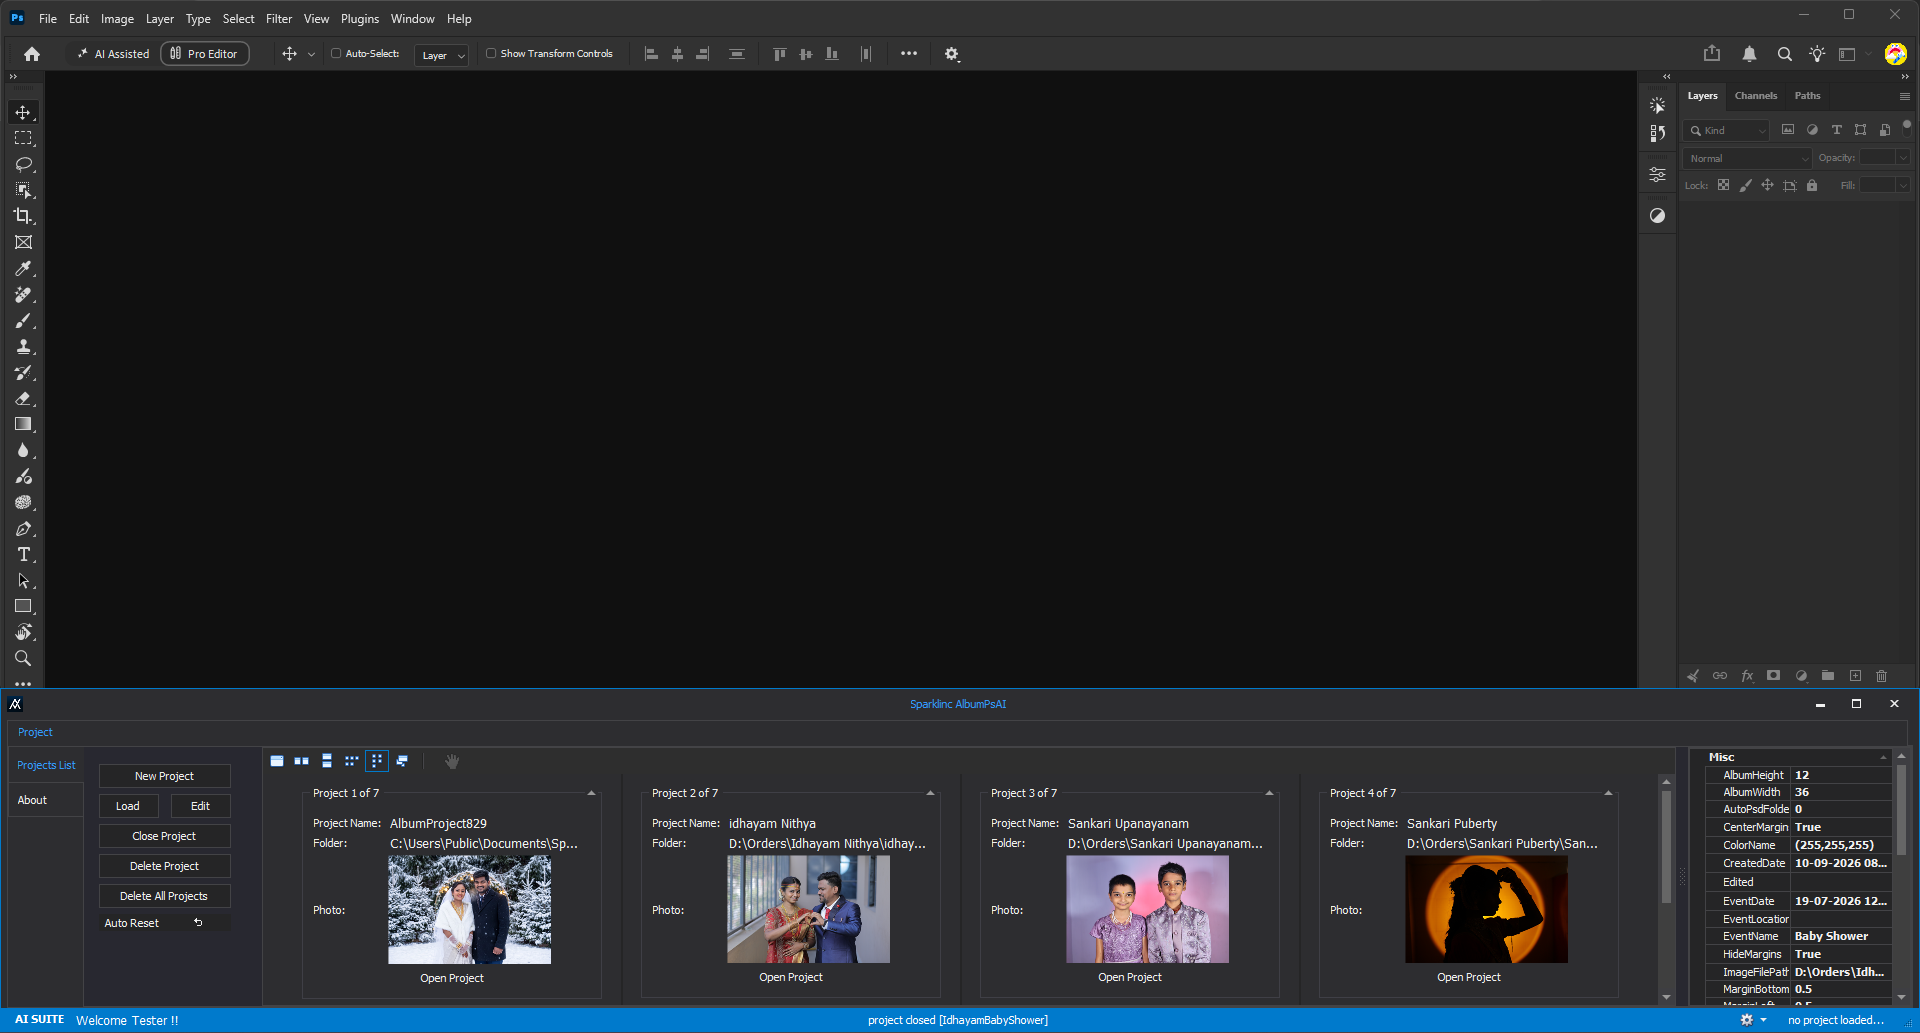The width and height of the screenshot is (1920, 1033).
Task: Toggle the Auto Reset option
Action: 165,923
